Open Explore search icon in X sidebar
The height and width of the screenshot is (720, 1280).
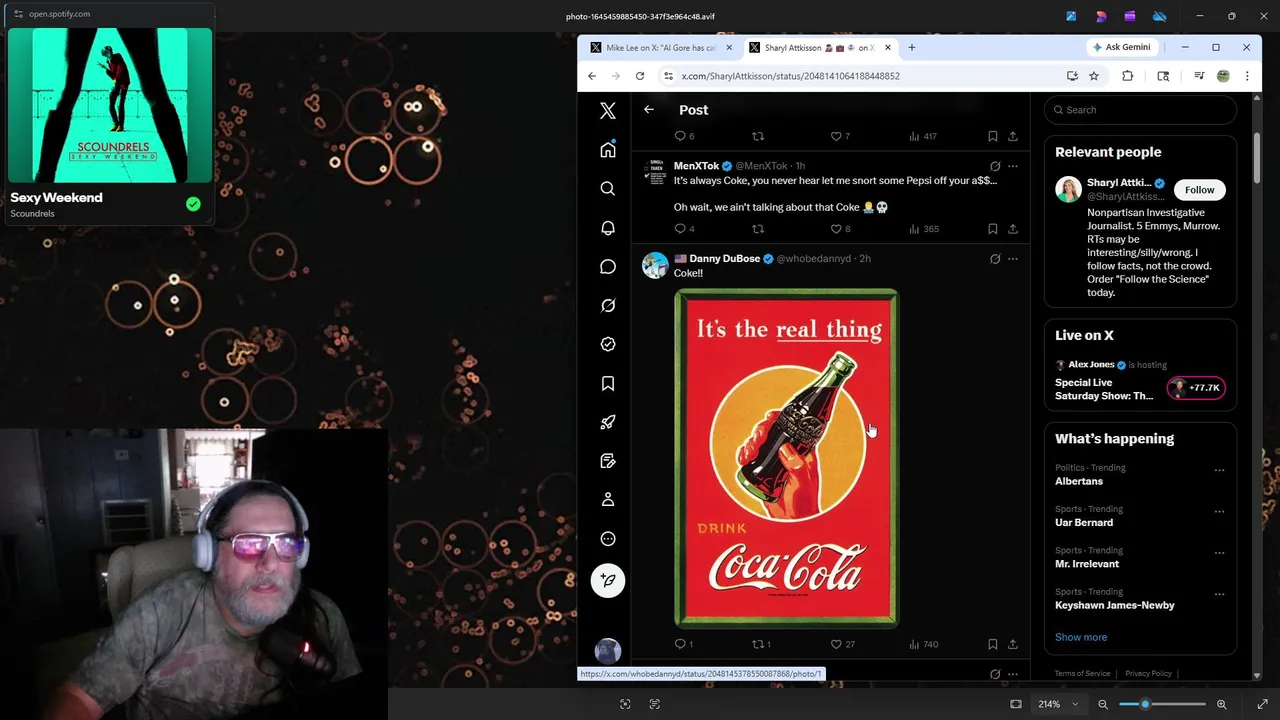[x=608, y=189]
